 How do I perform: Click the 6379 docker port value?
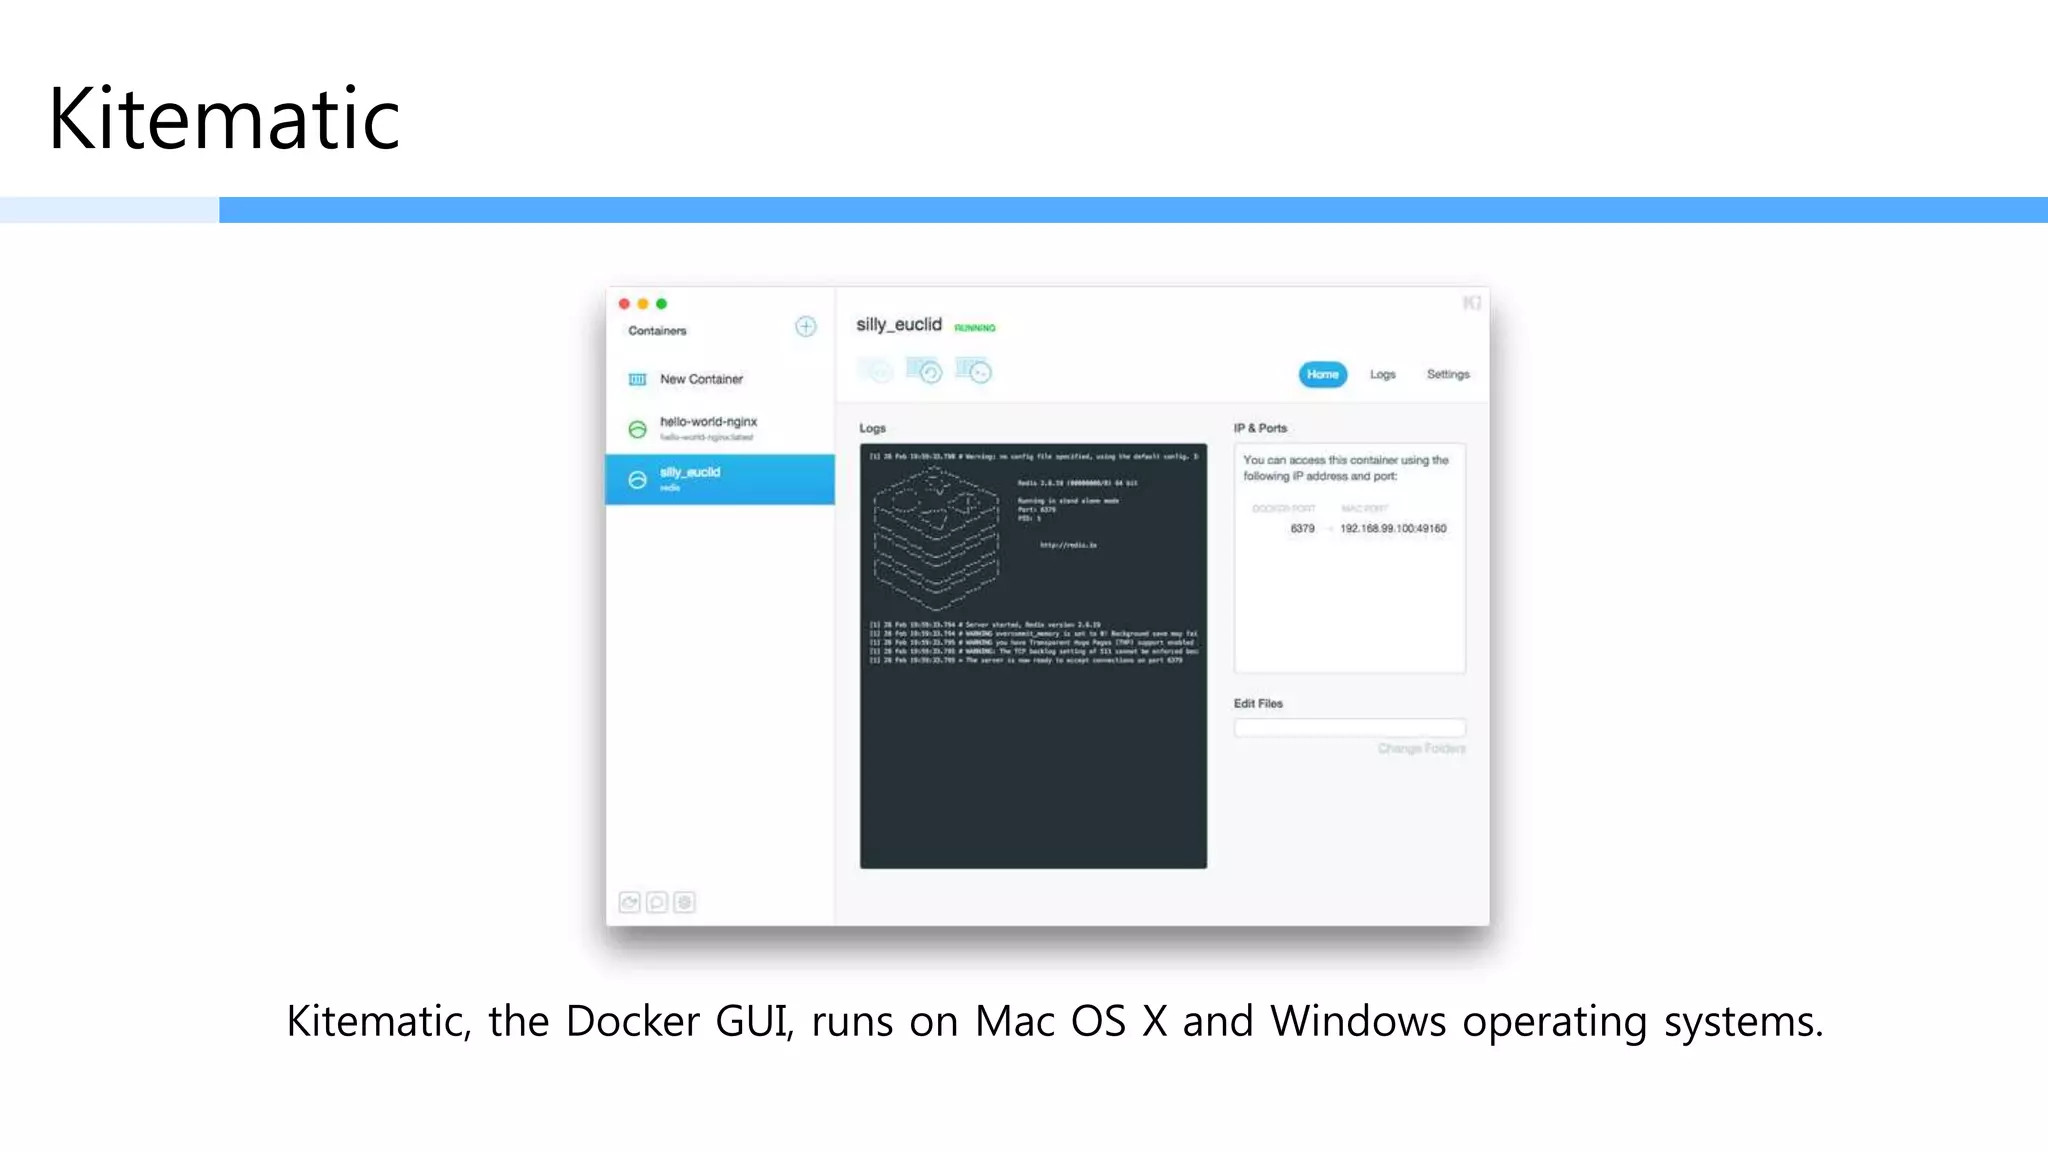point(1302,528)
